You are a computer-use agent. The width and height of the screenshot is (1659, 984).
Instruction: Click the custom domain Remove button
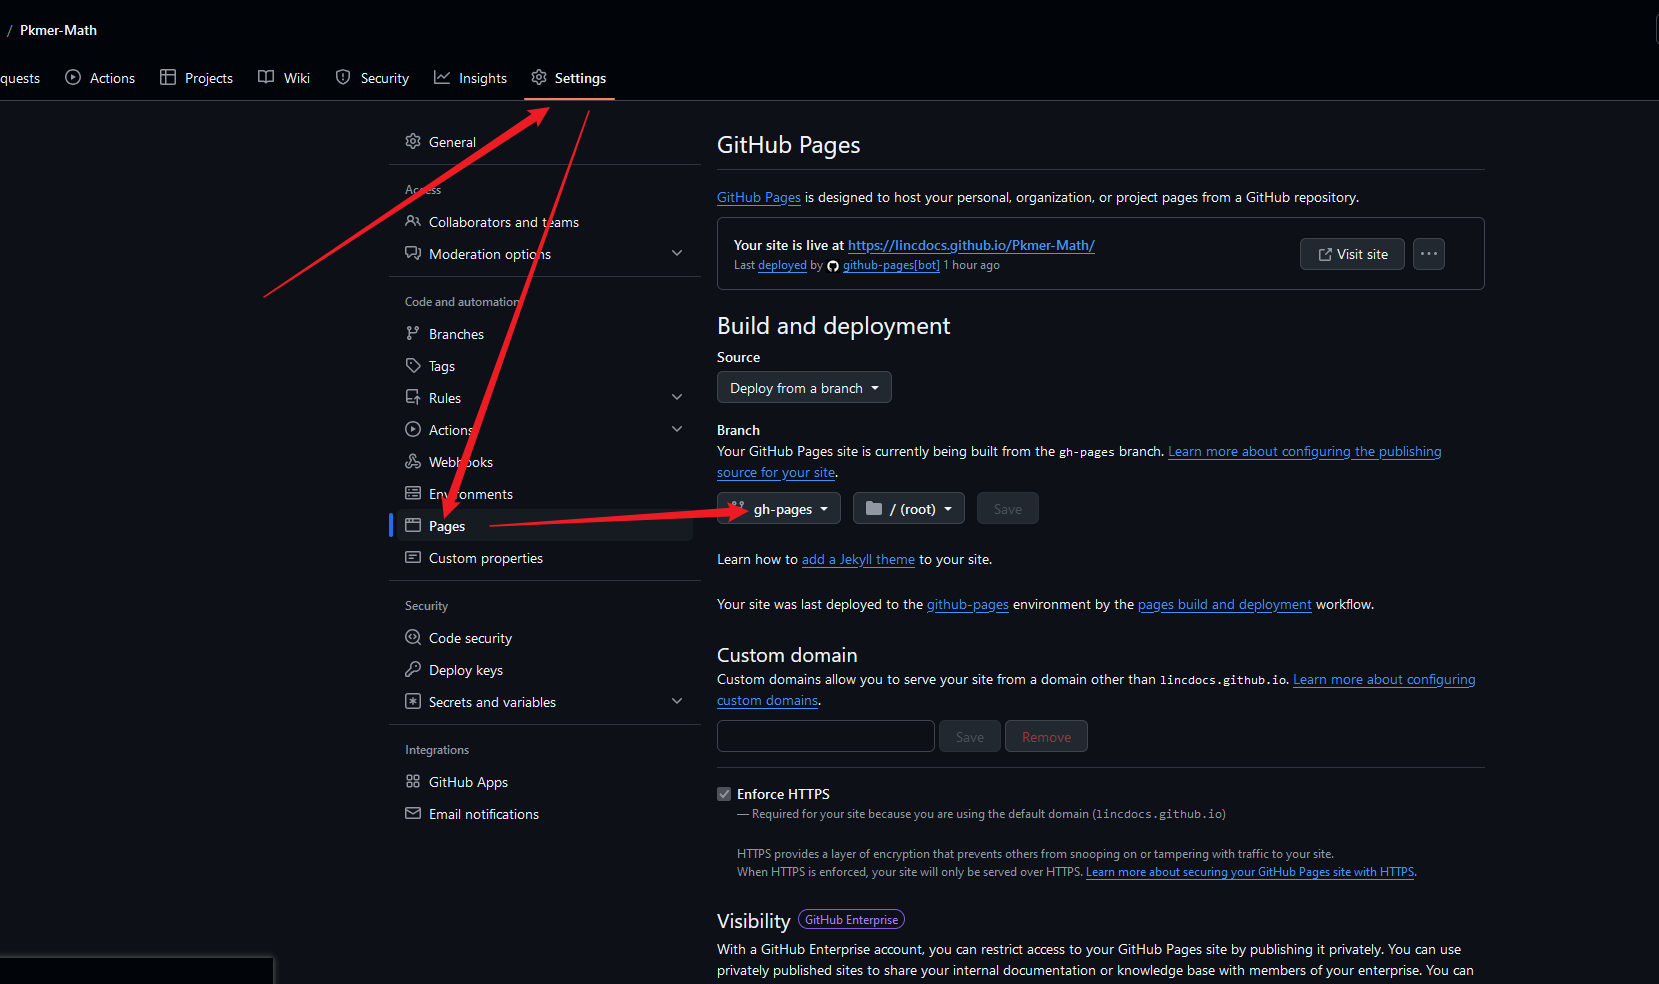[1046, 736]
